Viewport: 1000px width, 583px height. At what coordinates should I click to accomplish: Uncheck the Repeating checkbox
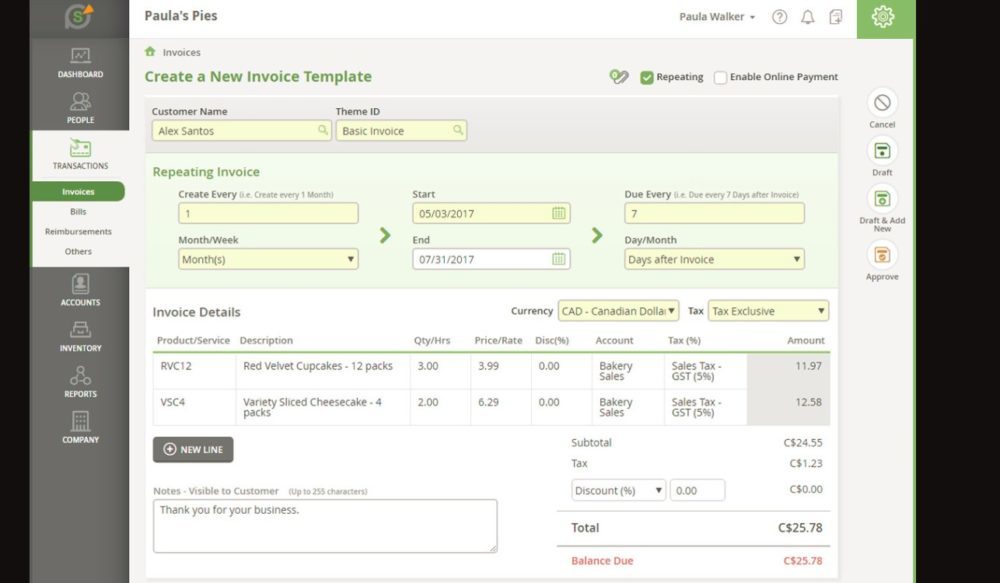coord(647,77)
